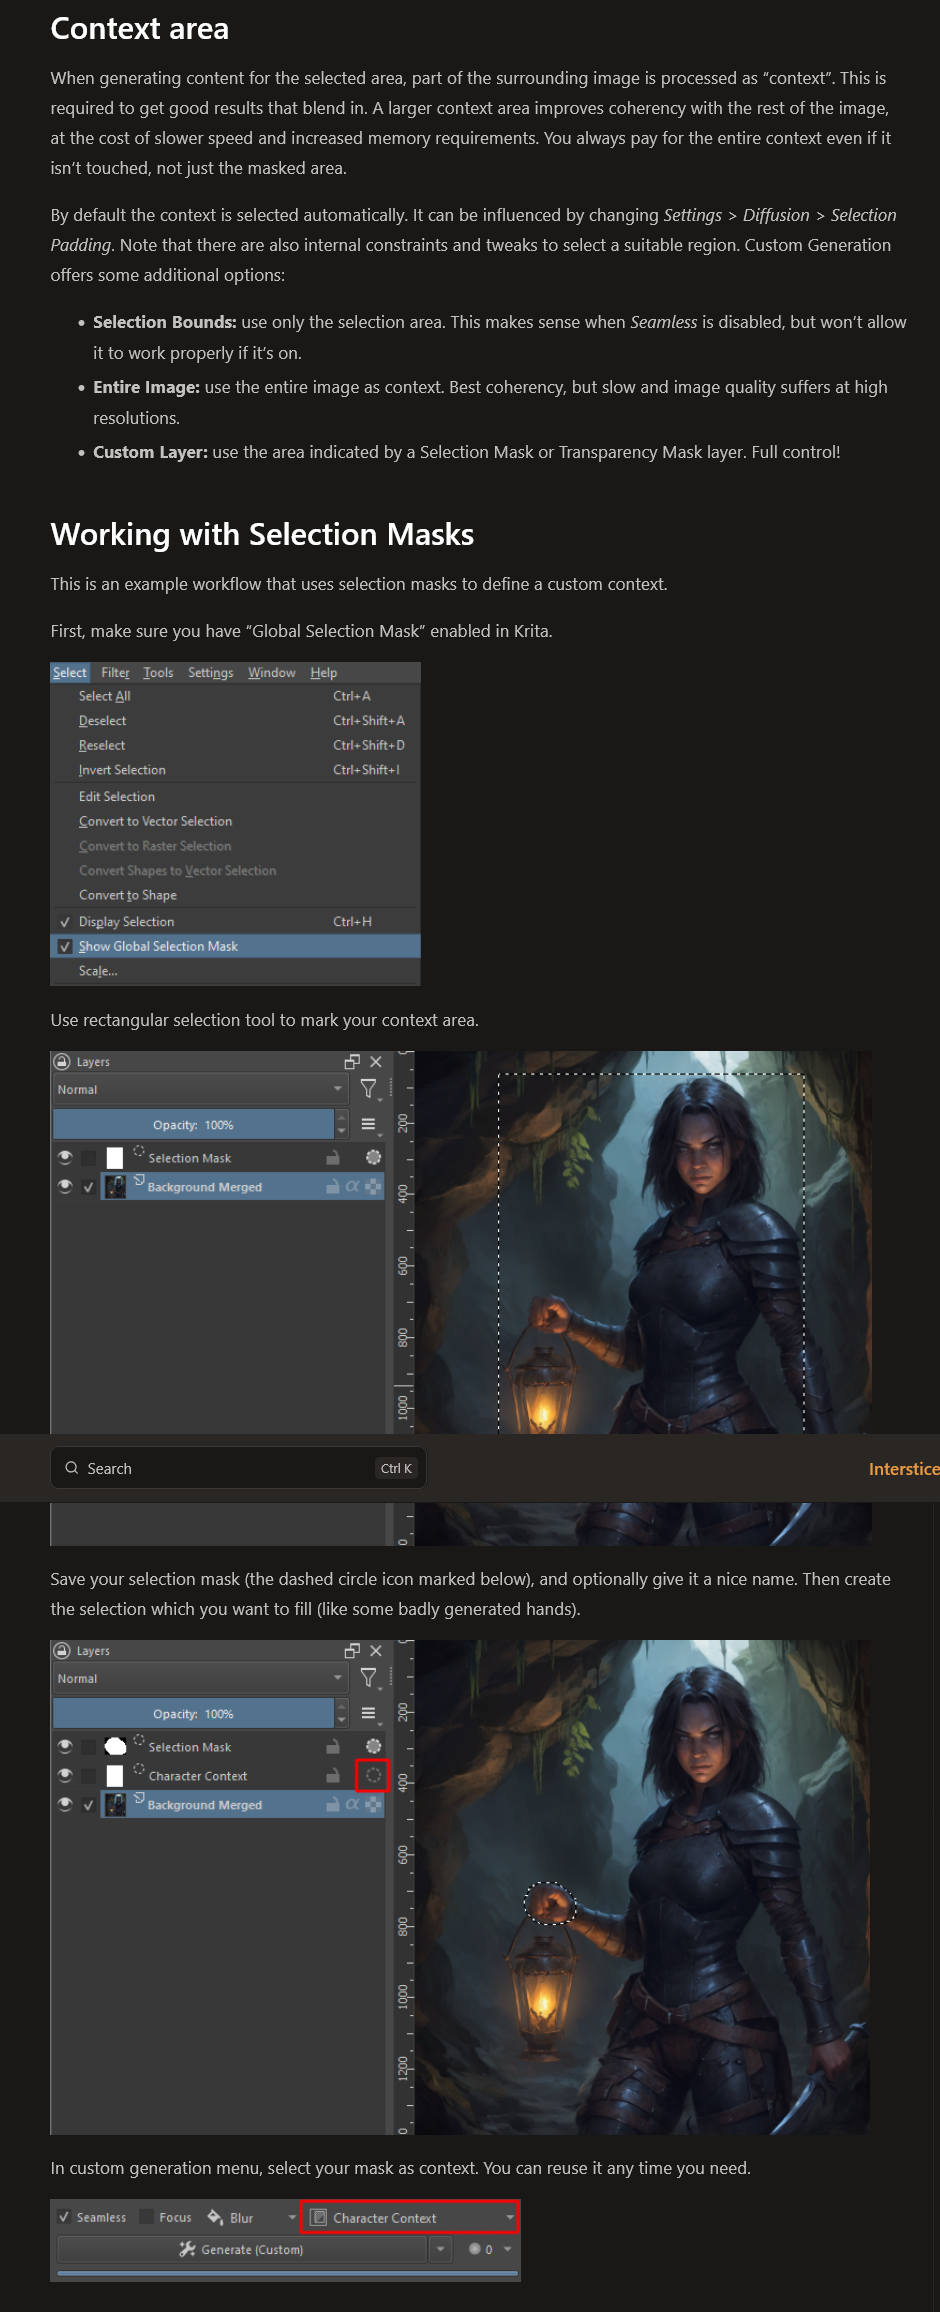Click the Selection Mask lock icon in the upper Layers panel
Viewport: 940px width, 2313px height.
pos(333,1158)
